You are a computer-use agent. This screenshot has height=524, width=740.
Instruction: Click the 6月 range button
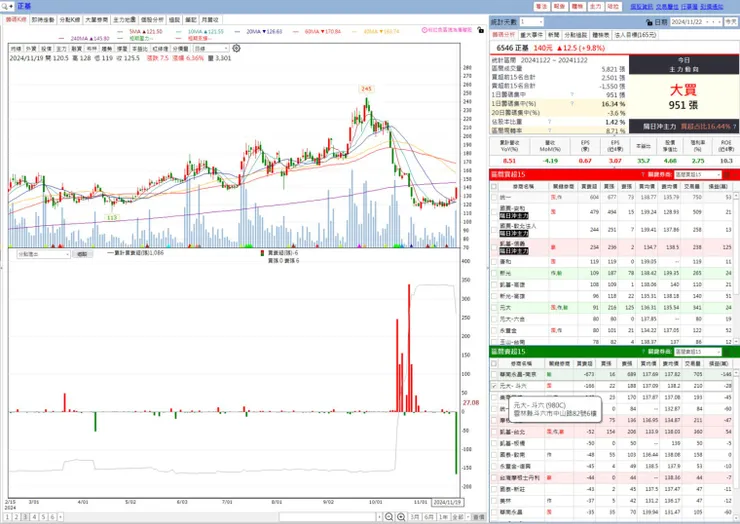[429, 517]
